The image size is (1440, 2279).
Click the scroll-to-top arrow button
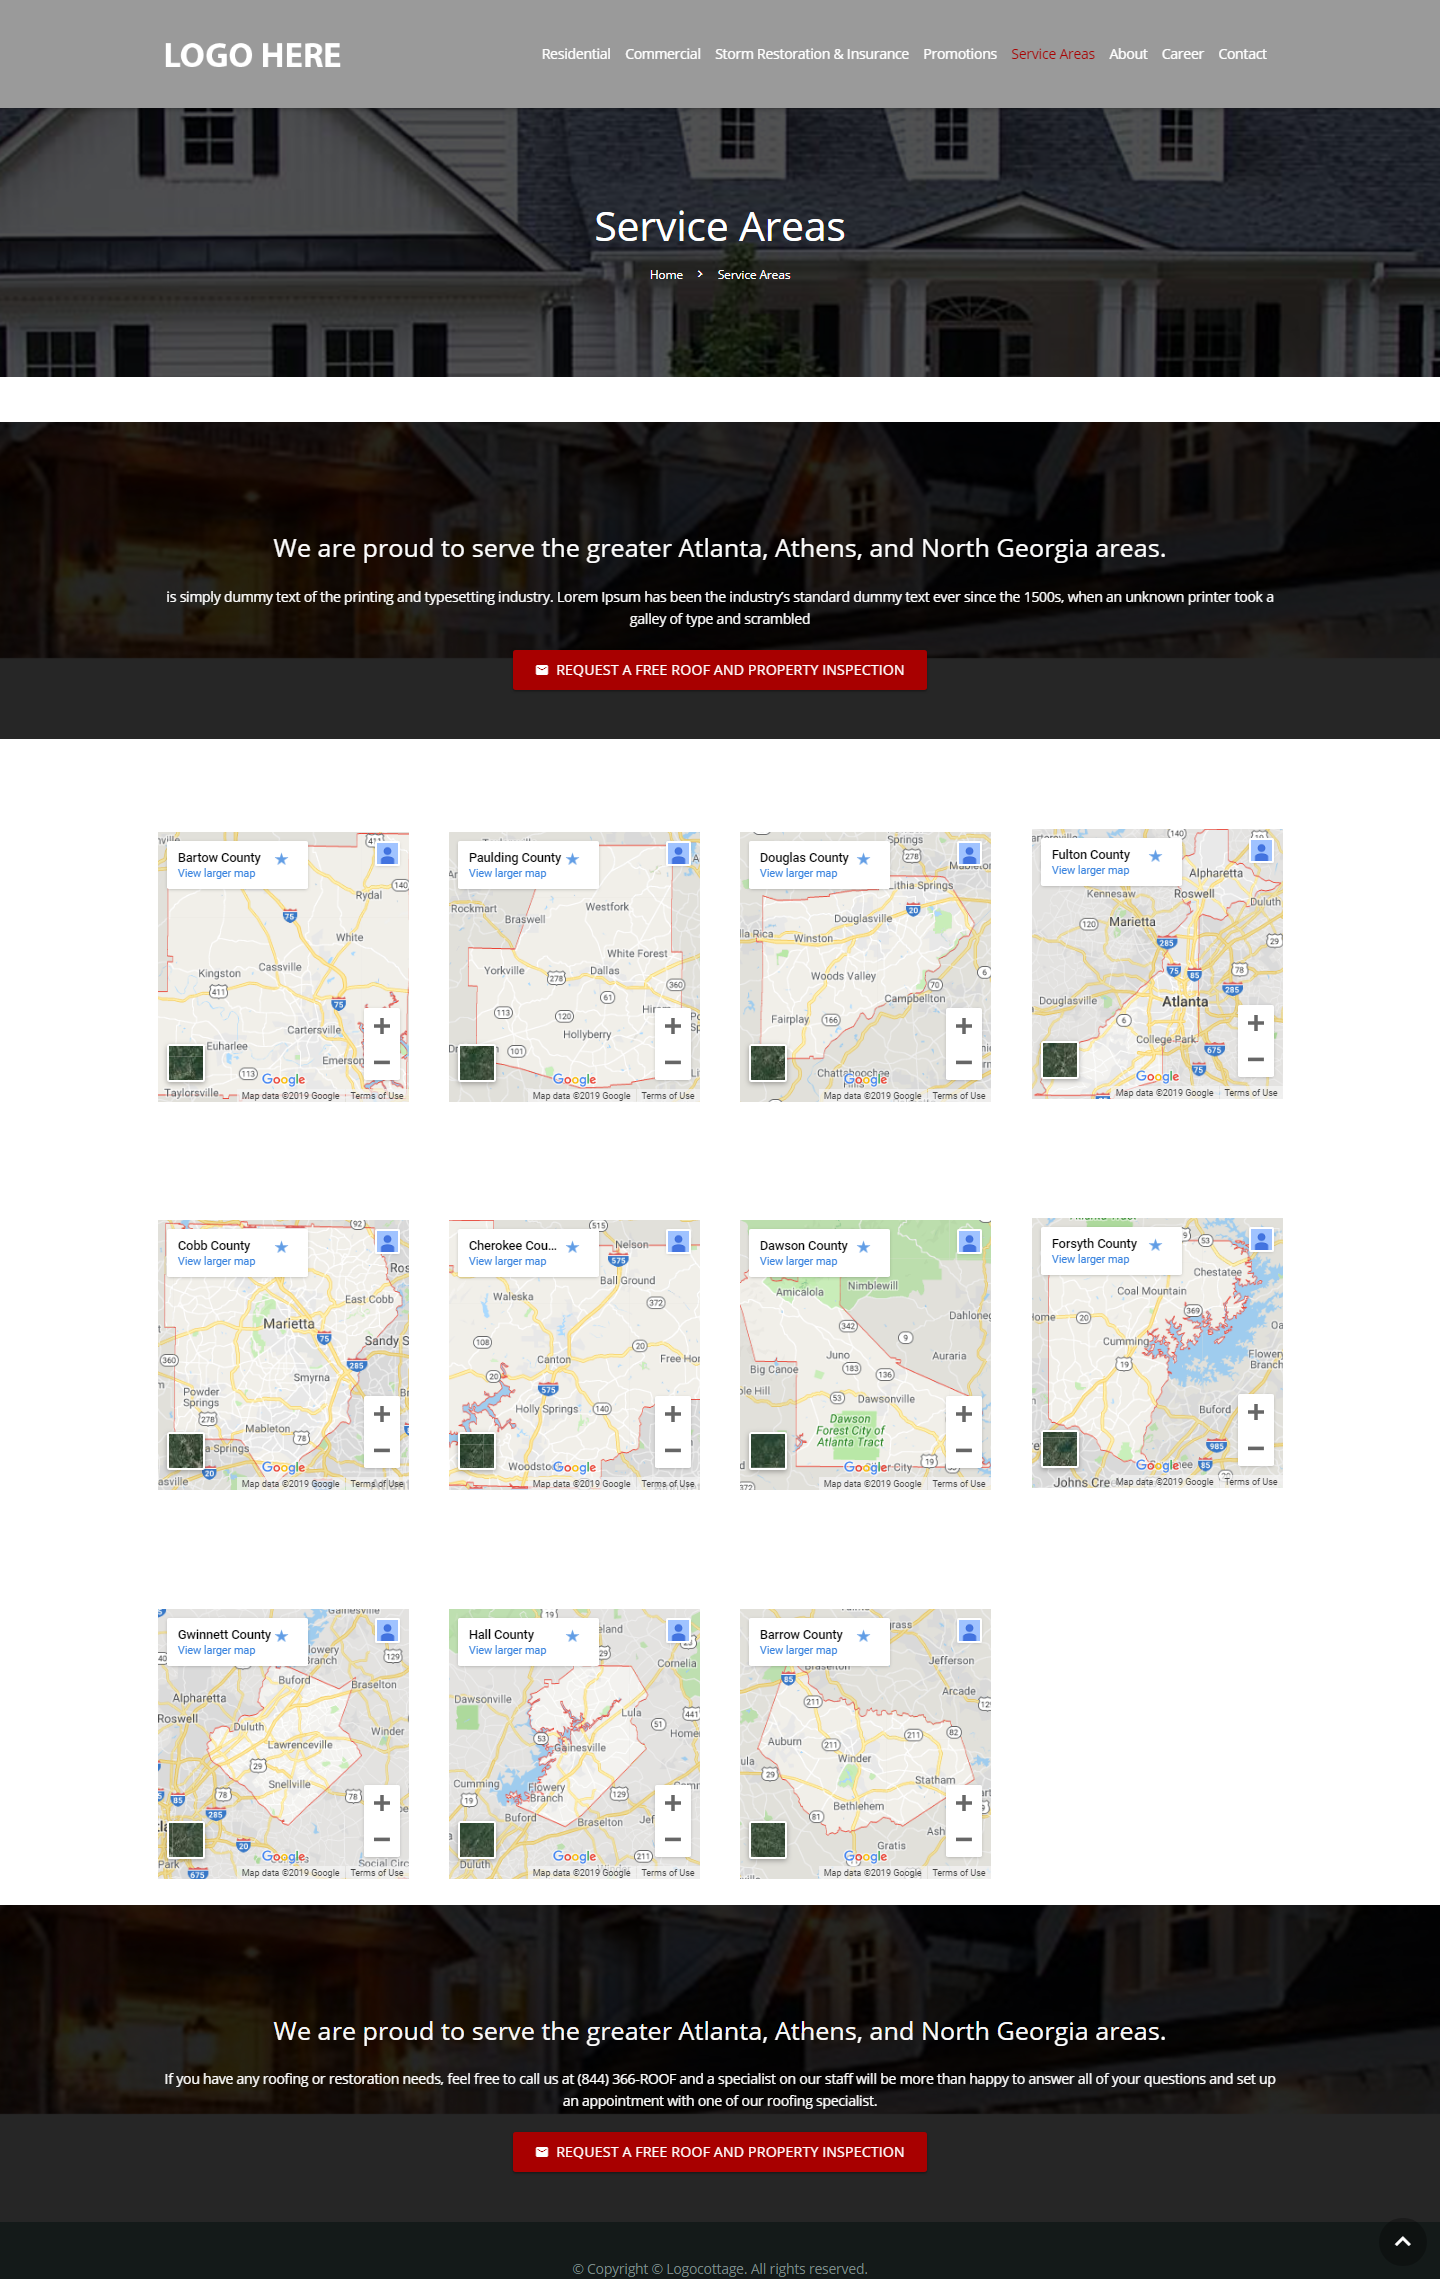pyautogui.click(x=1402, y=2242)
